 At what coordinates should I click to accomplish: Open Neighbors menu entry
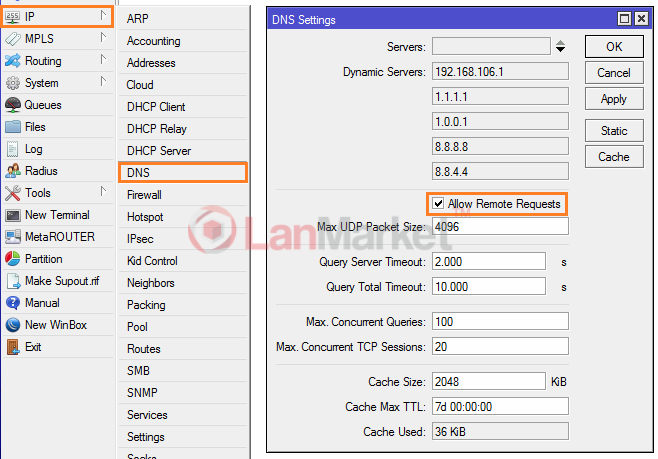(183, 283)
